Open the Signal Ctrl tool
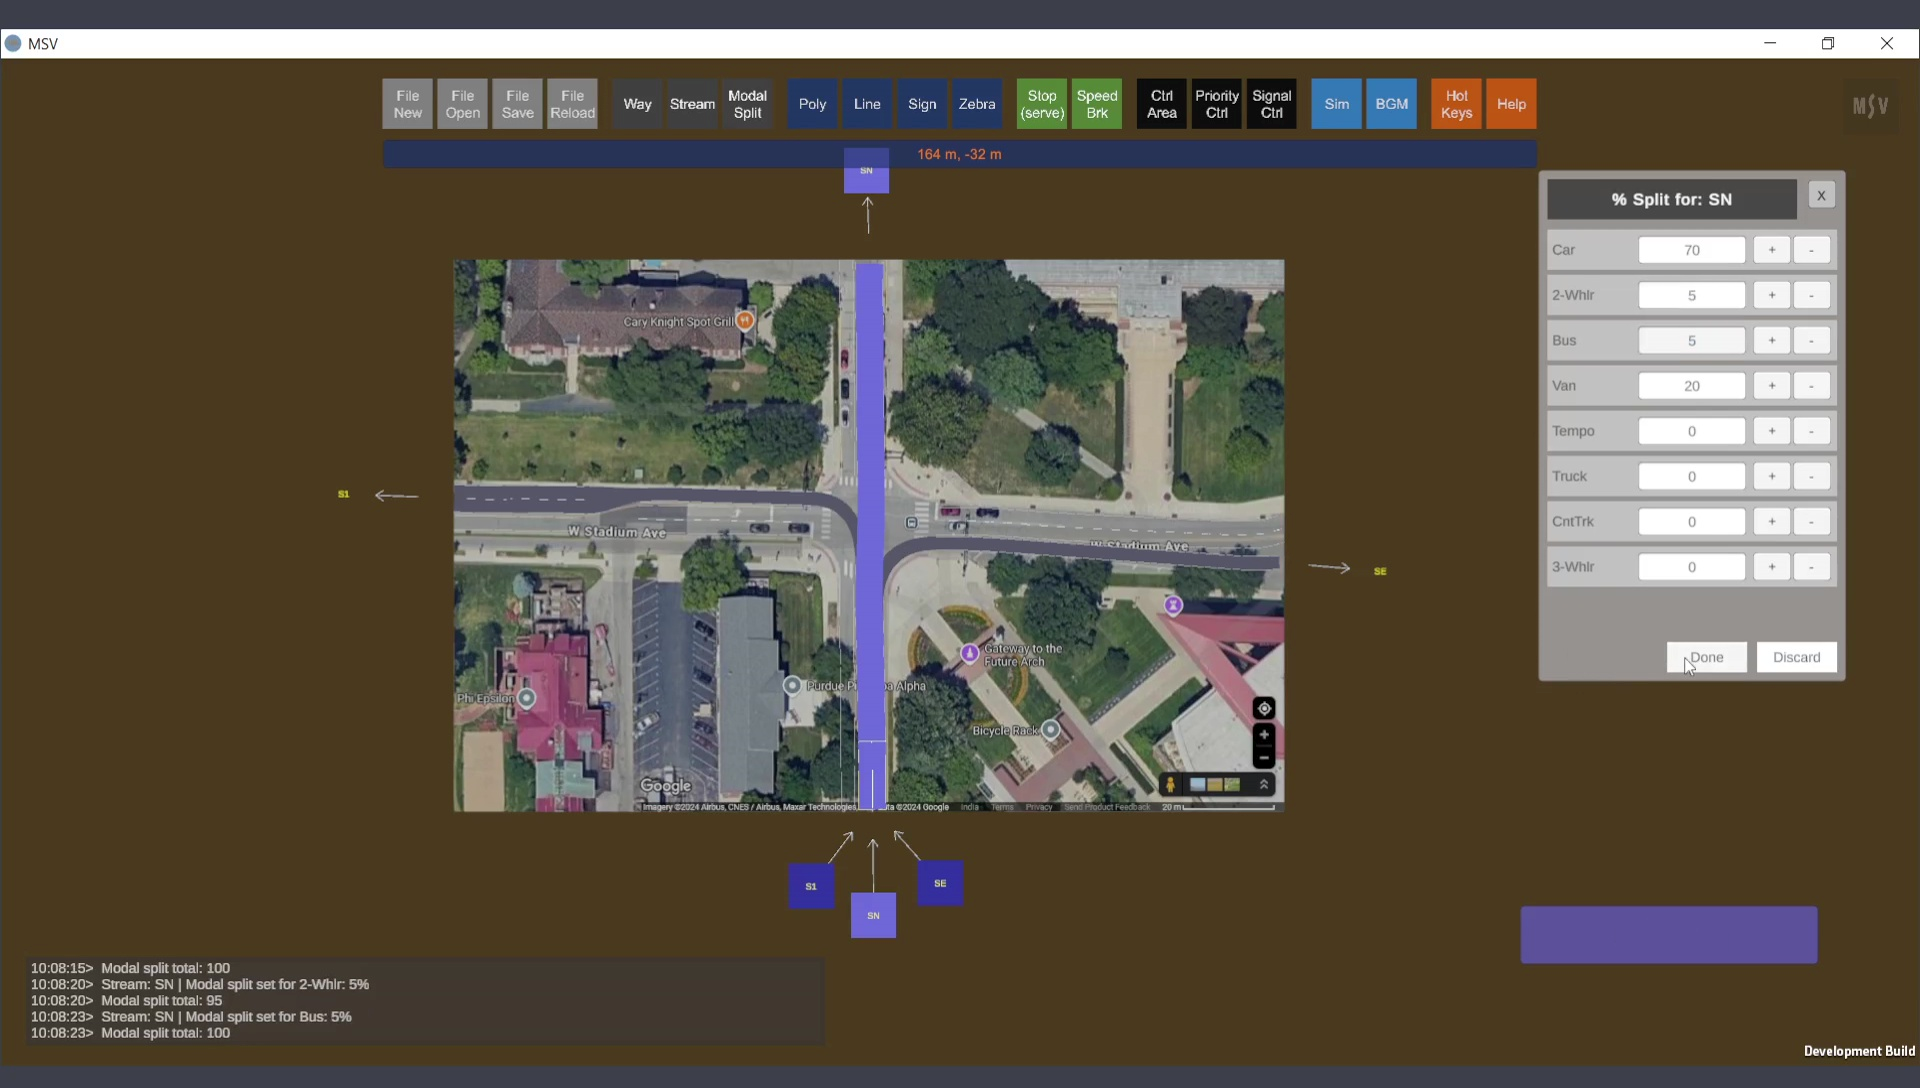This screenshot has height=1088, width=1920. [x=1271, y=104]
